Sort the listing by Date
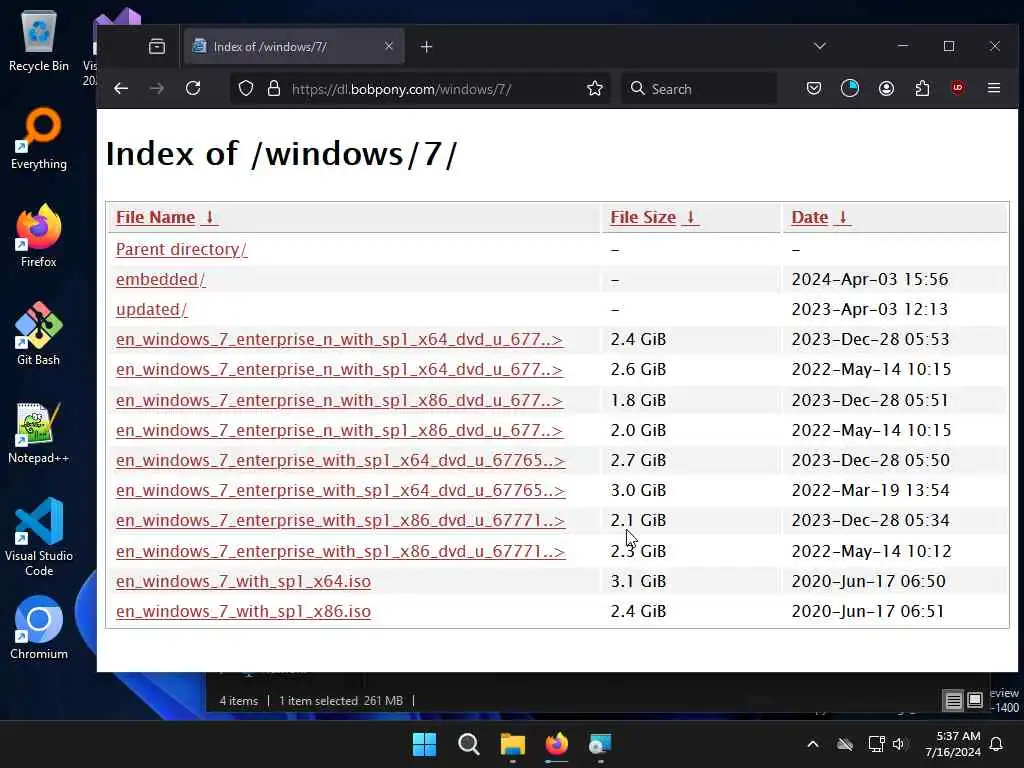 tap(821, 217)
